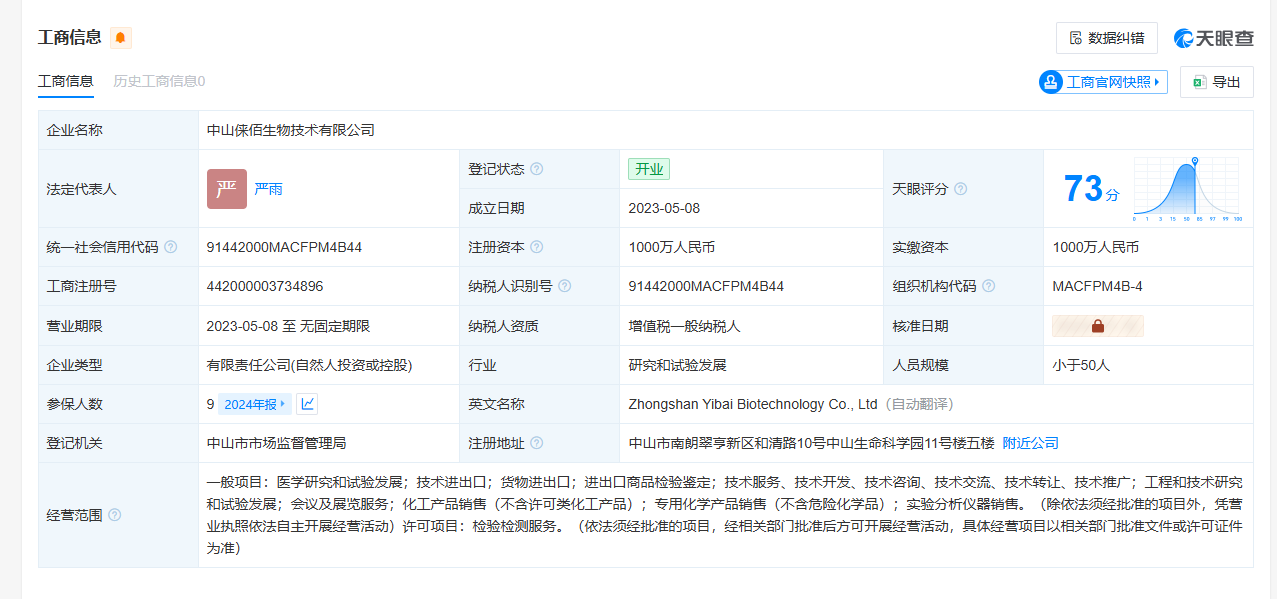This screenshot has width=1277, height=599.
Task: Open the insured-count trend chart icon
Action: click(x=308, y=404)
